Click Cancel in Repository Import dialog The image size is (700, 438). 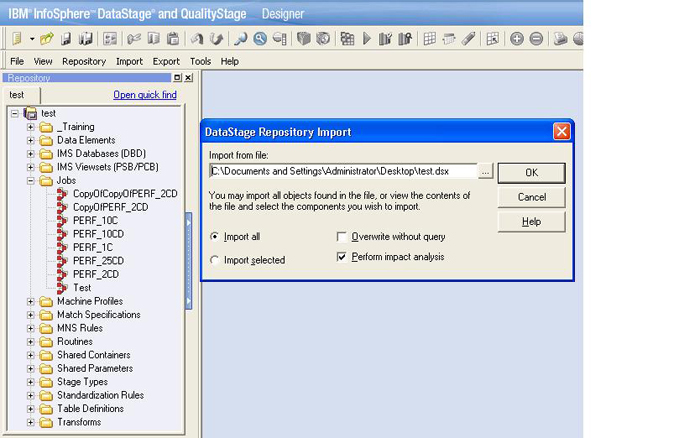(531, 197)
